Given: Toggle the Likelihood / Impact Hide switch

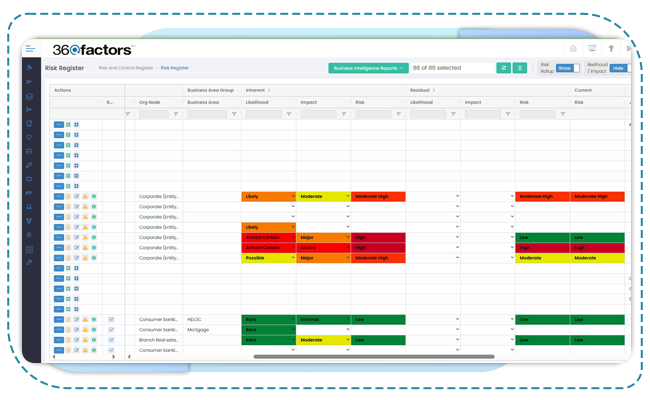Looking at the screenshot, I should coord(618,68).
